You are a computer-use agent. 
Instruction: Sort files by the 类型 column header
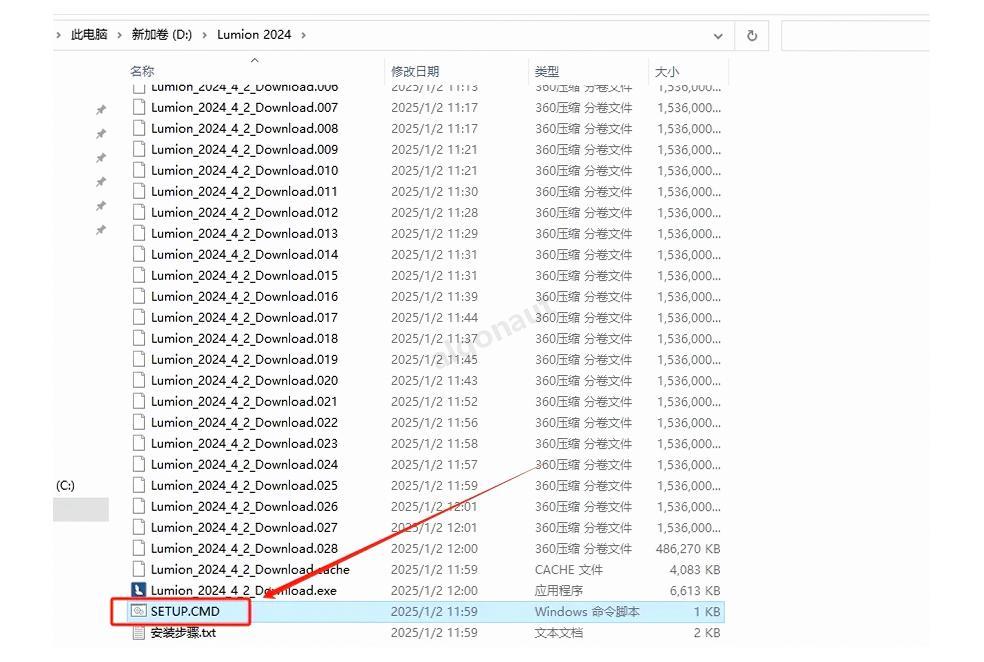coord(547,71)
